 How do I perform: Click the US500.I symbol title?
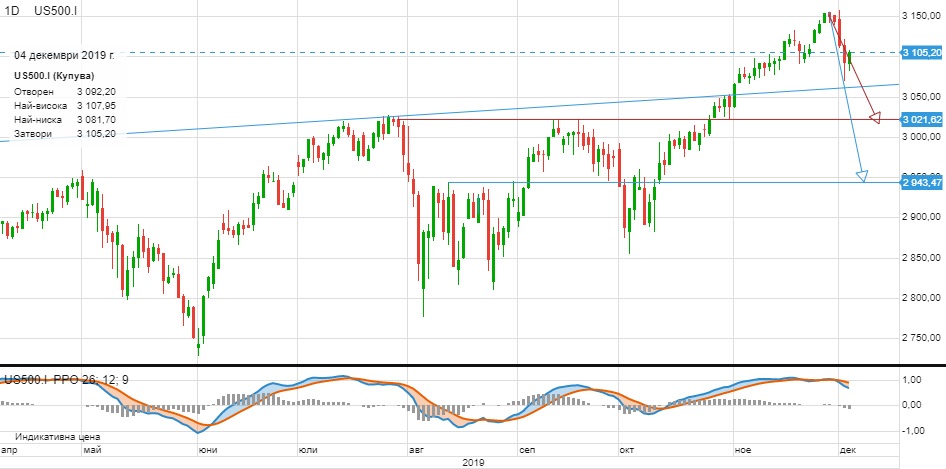click(x=56, y=12)
